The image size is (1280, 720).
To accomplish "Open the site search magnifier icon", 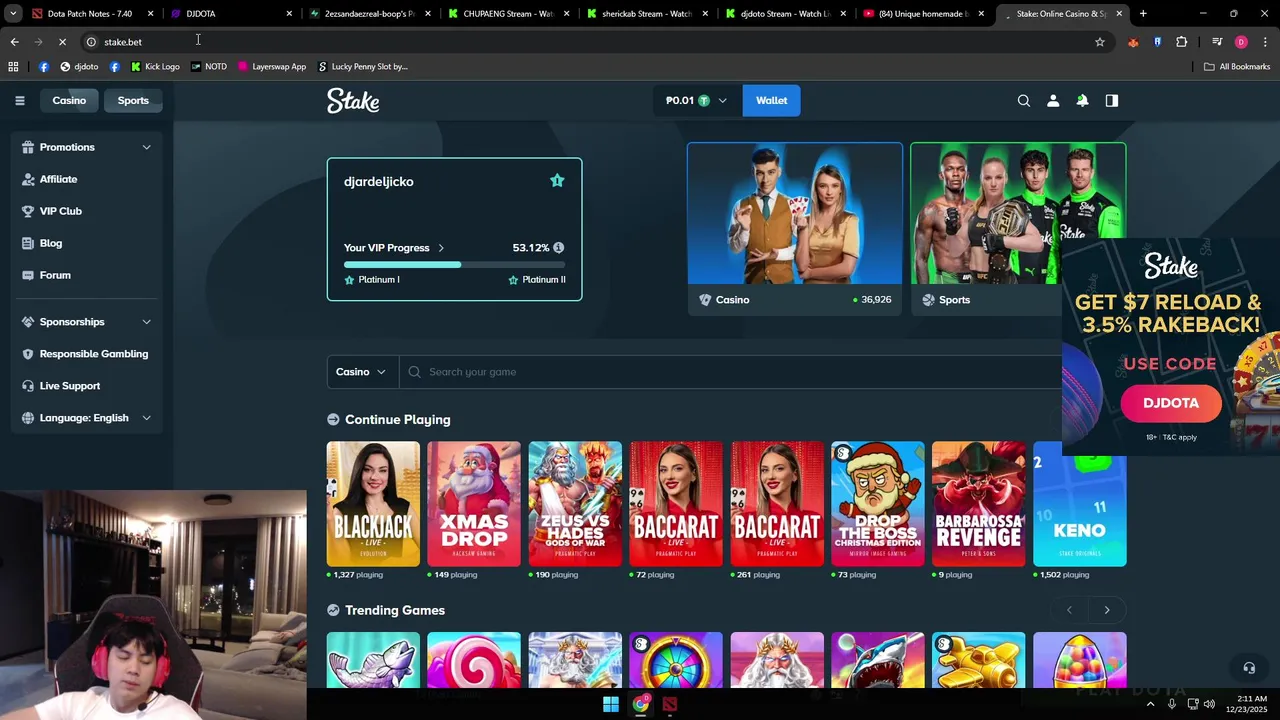I will pyautogui.click(x=1023, y=100).
